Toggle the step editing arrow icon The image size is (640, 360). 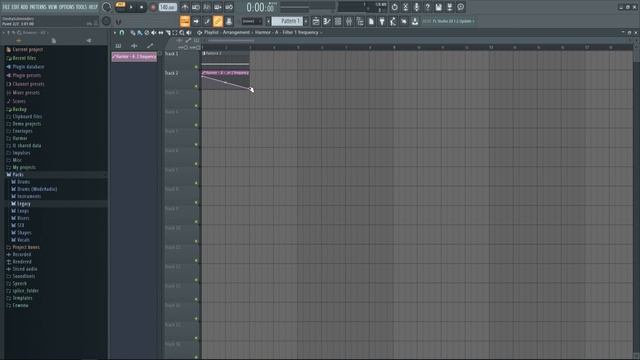(196, 21)
